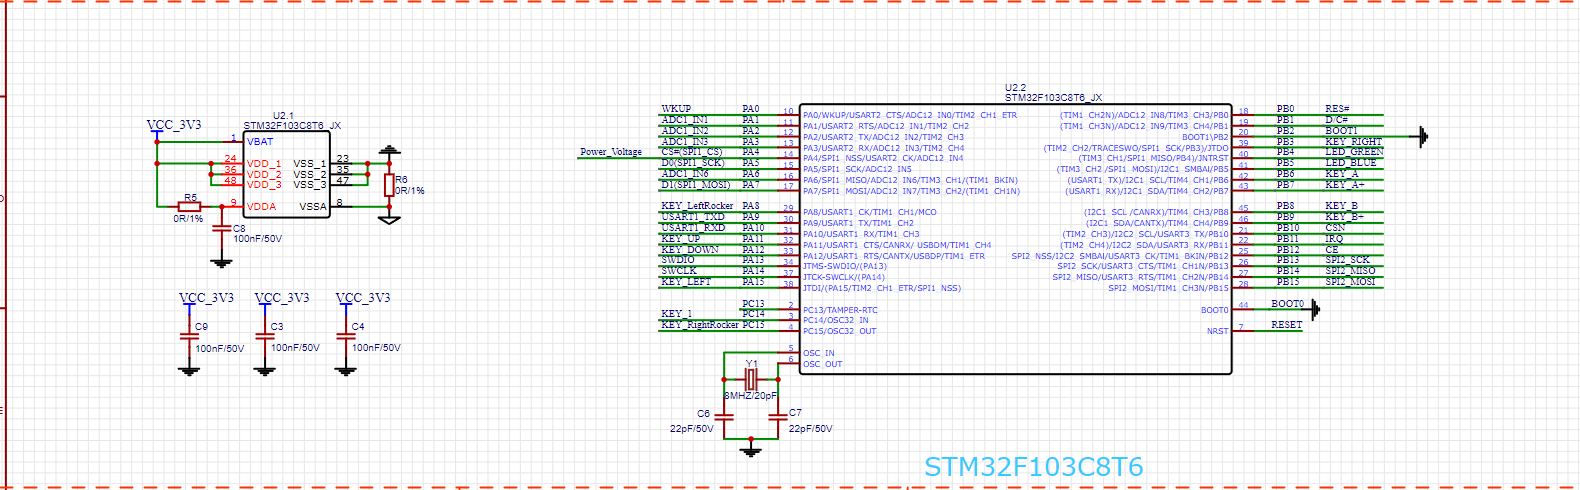This screenshot has width=1580, height=490.
Task: Click the ADC1_IN6 net label
Action: [x=685, y=174]
